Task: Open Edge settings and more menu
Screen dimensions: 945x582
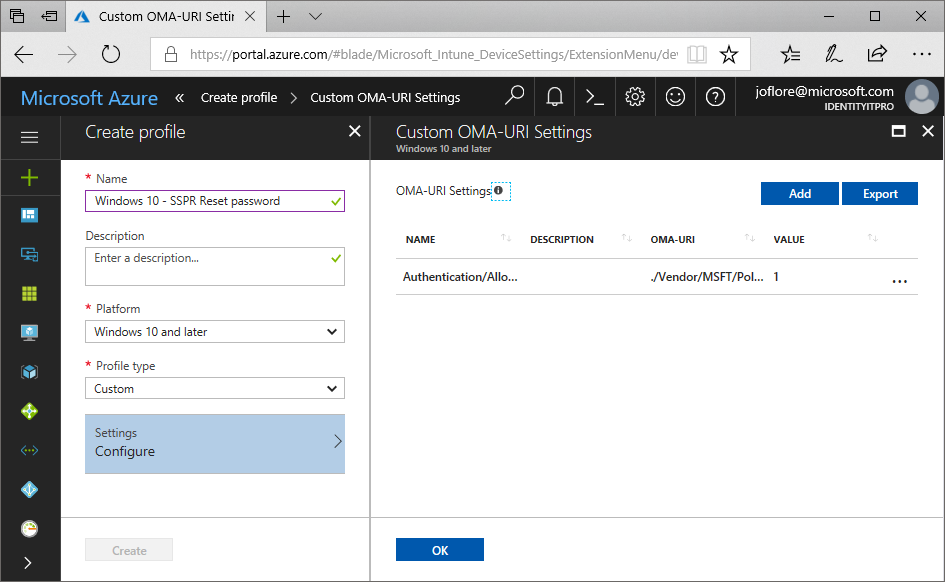Action: [921, 54]
